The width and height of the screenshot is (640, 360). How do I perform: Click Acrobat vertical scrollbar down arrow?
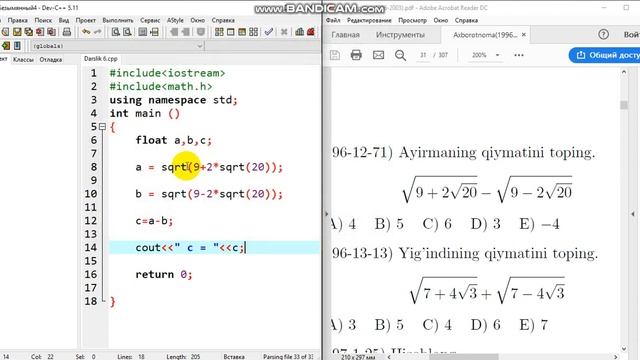(624, 349)
